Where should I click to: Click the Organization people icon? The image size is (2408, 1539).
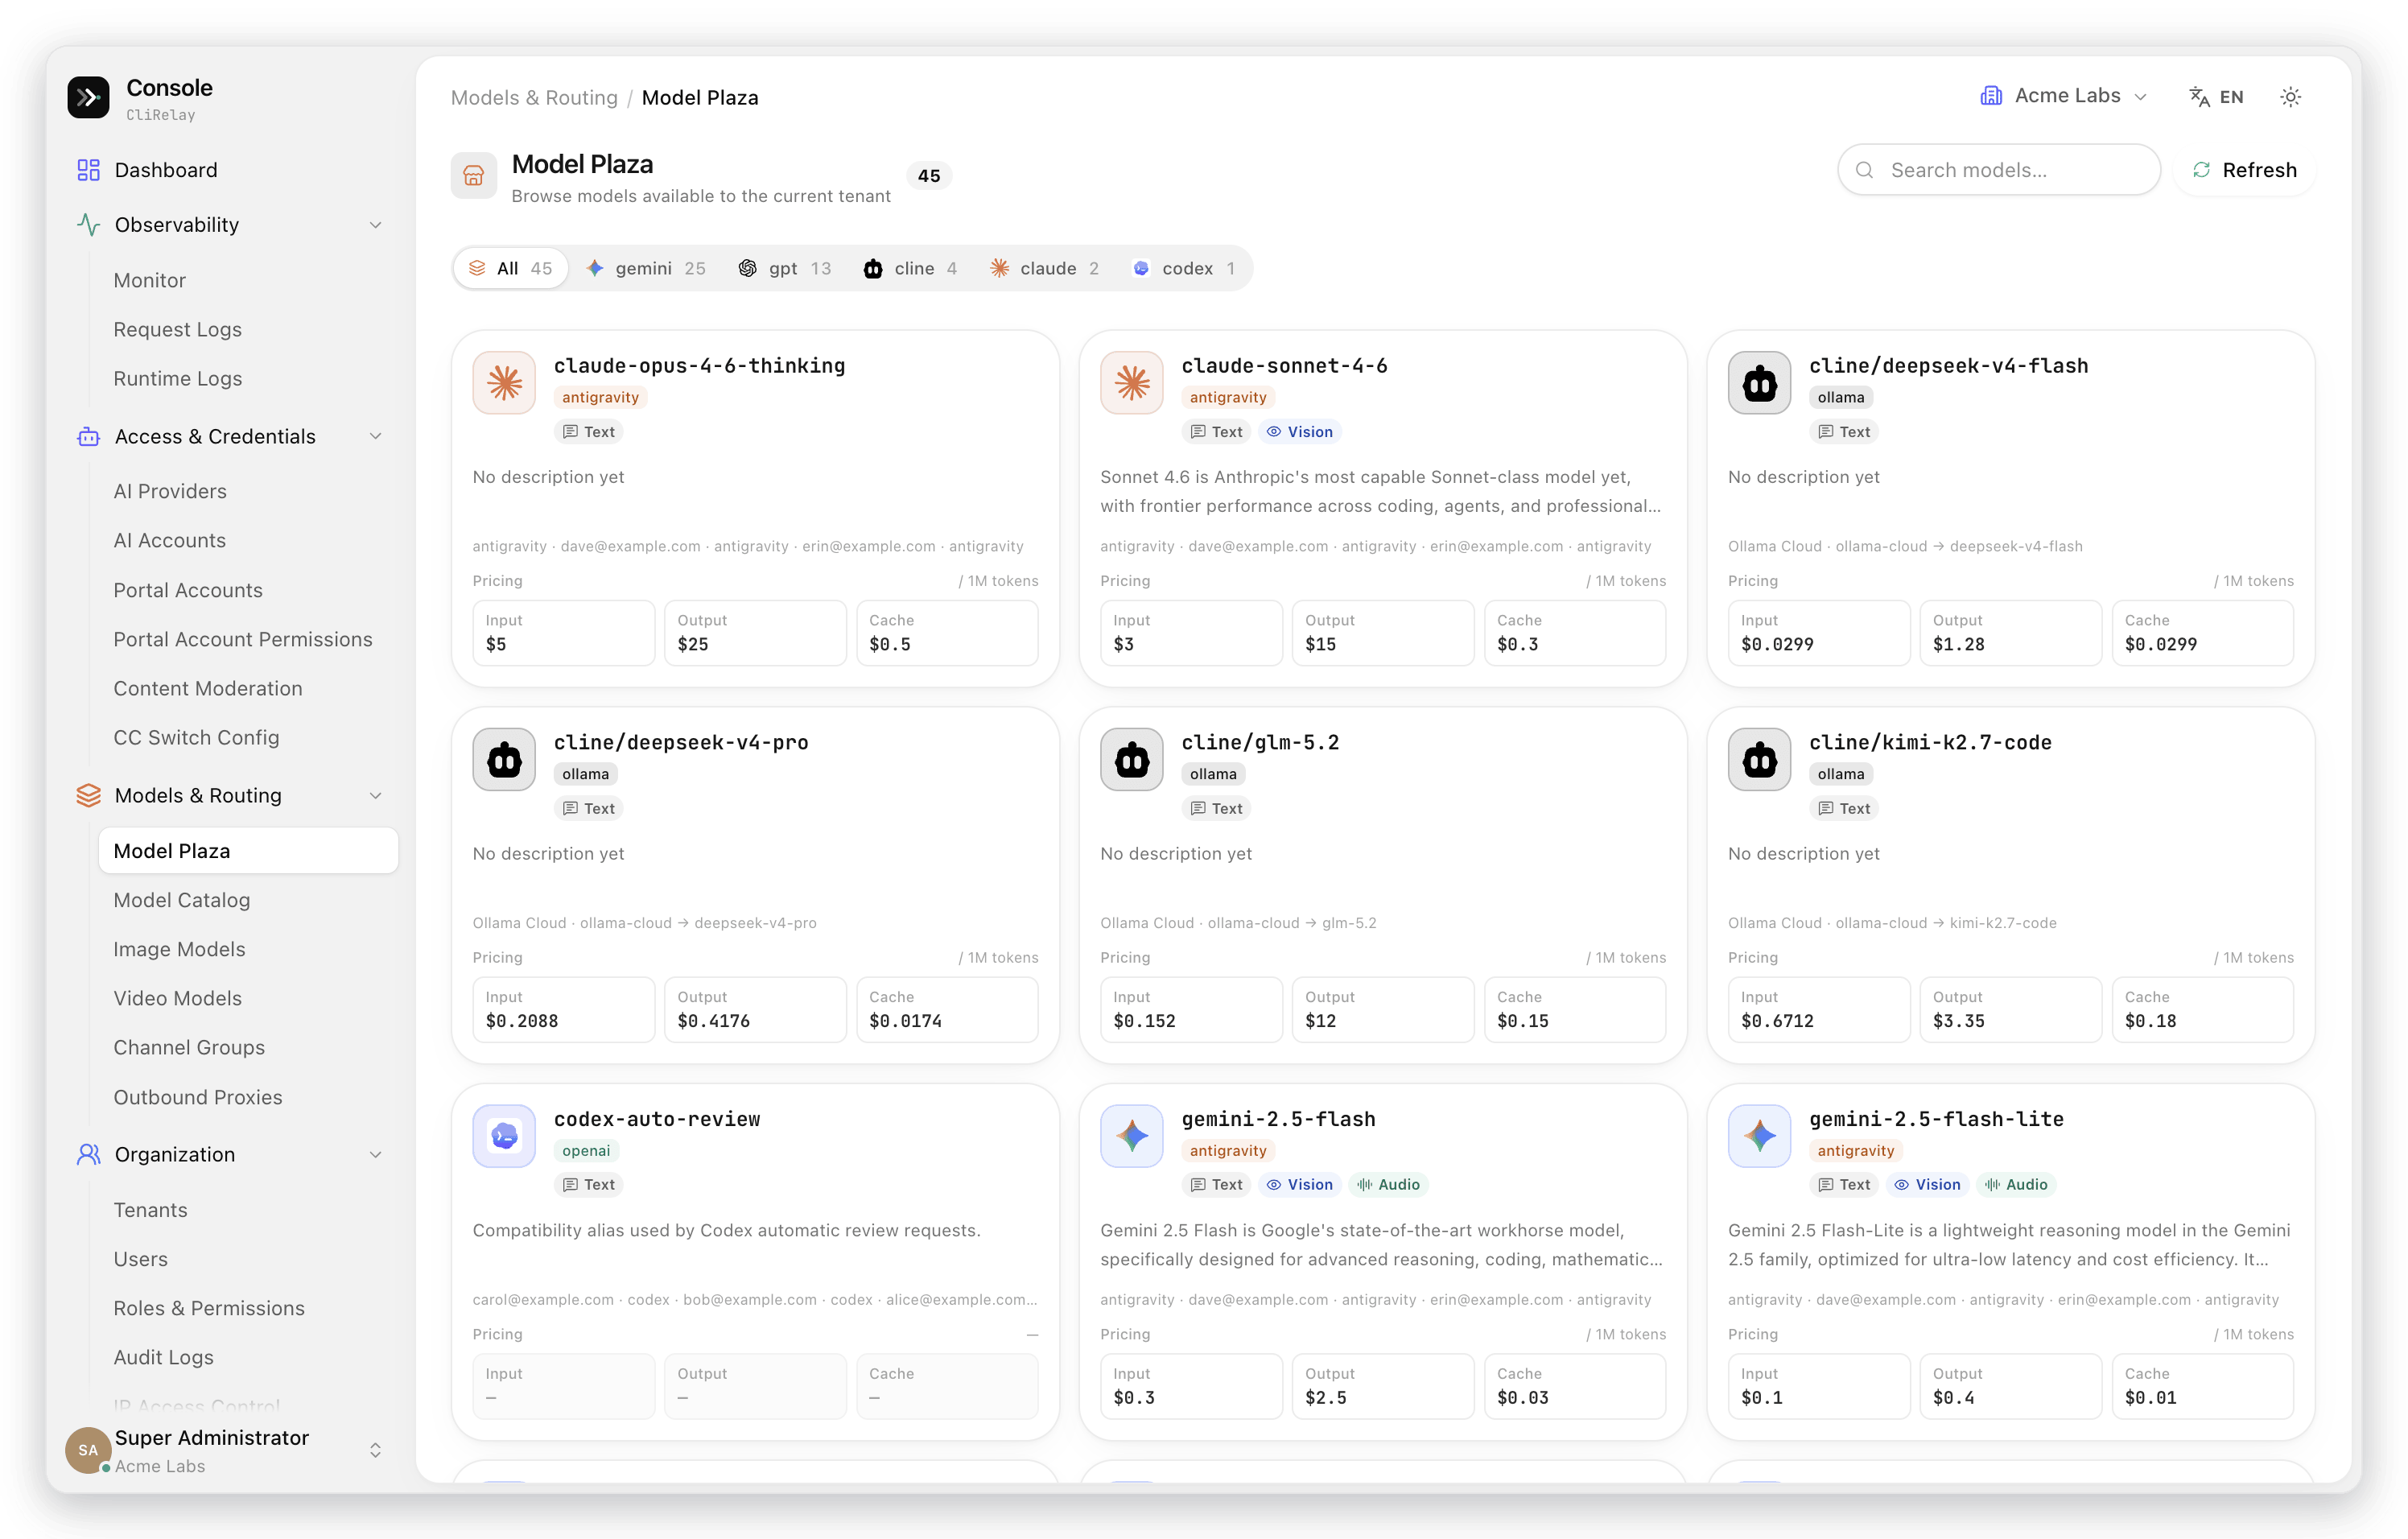88,1155
